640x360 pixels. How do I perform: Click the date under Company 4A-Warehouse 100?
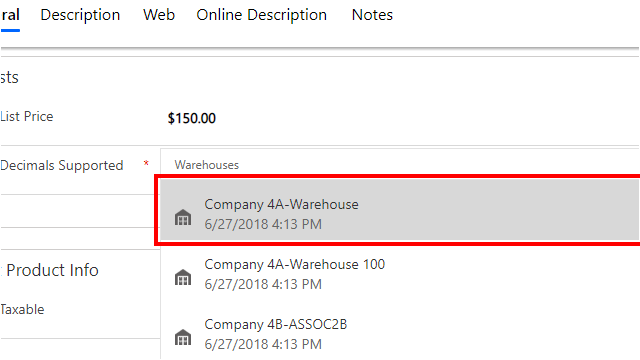point(263,284)
